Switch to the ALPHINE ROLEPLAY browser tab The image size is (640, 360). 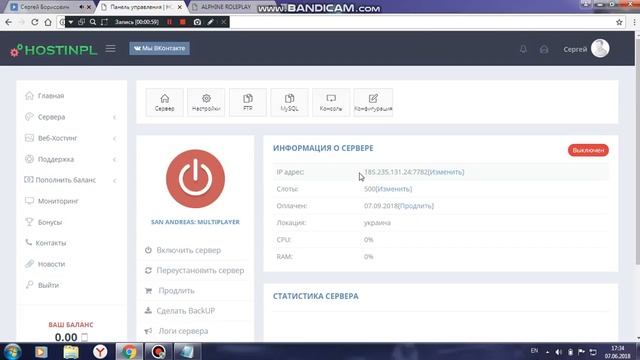(x=226, y=7)
